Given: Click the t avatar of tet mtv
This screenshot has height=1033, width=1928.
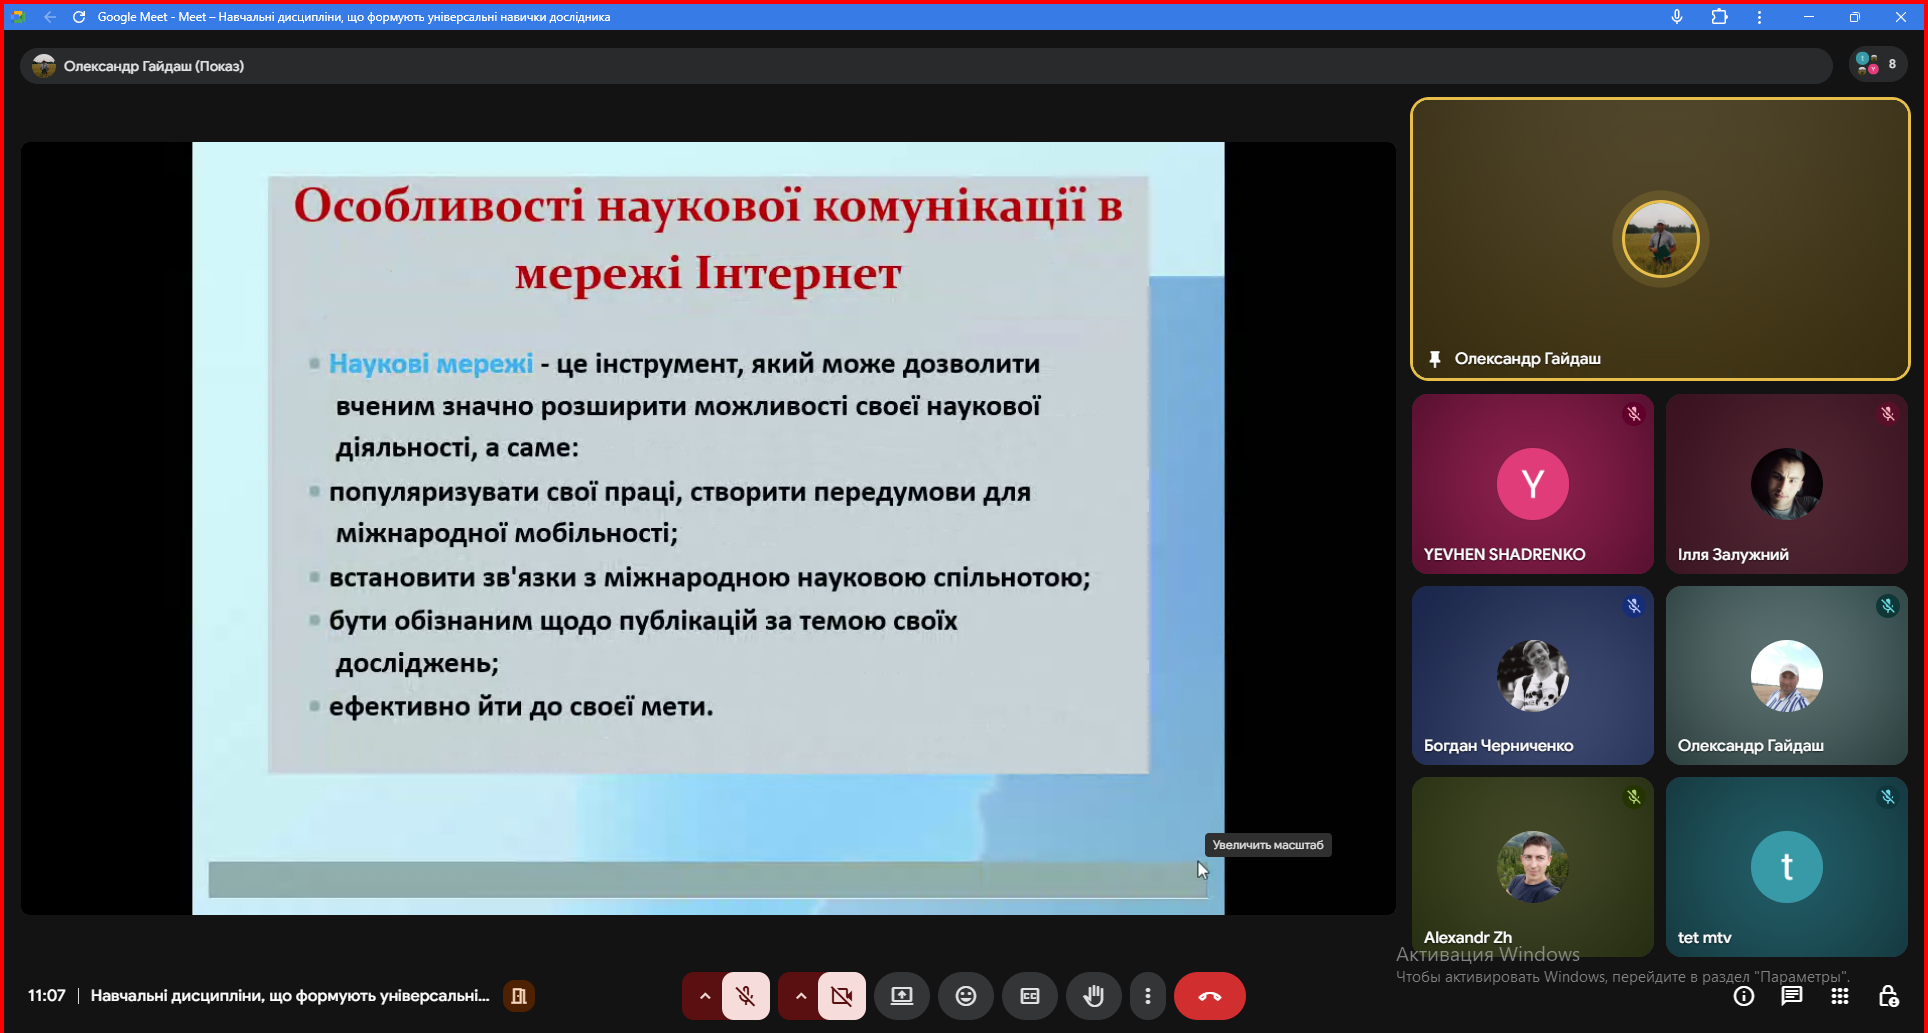Looking at the screenshot, I should pos(1787,867).
